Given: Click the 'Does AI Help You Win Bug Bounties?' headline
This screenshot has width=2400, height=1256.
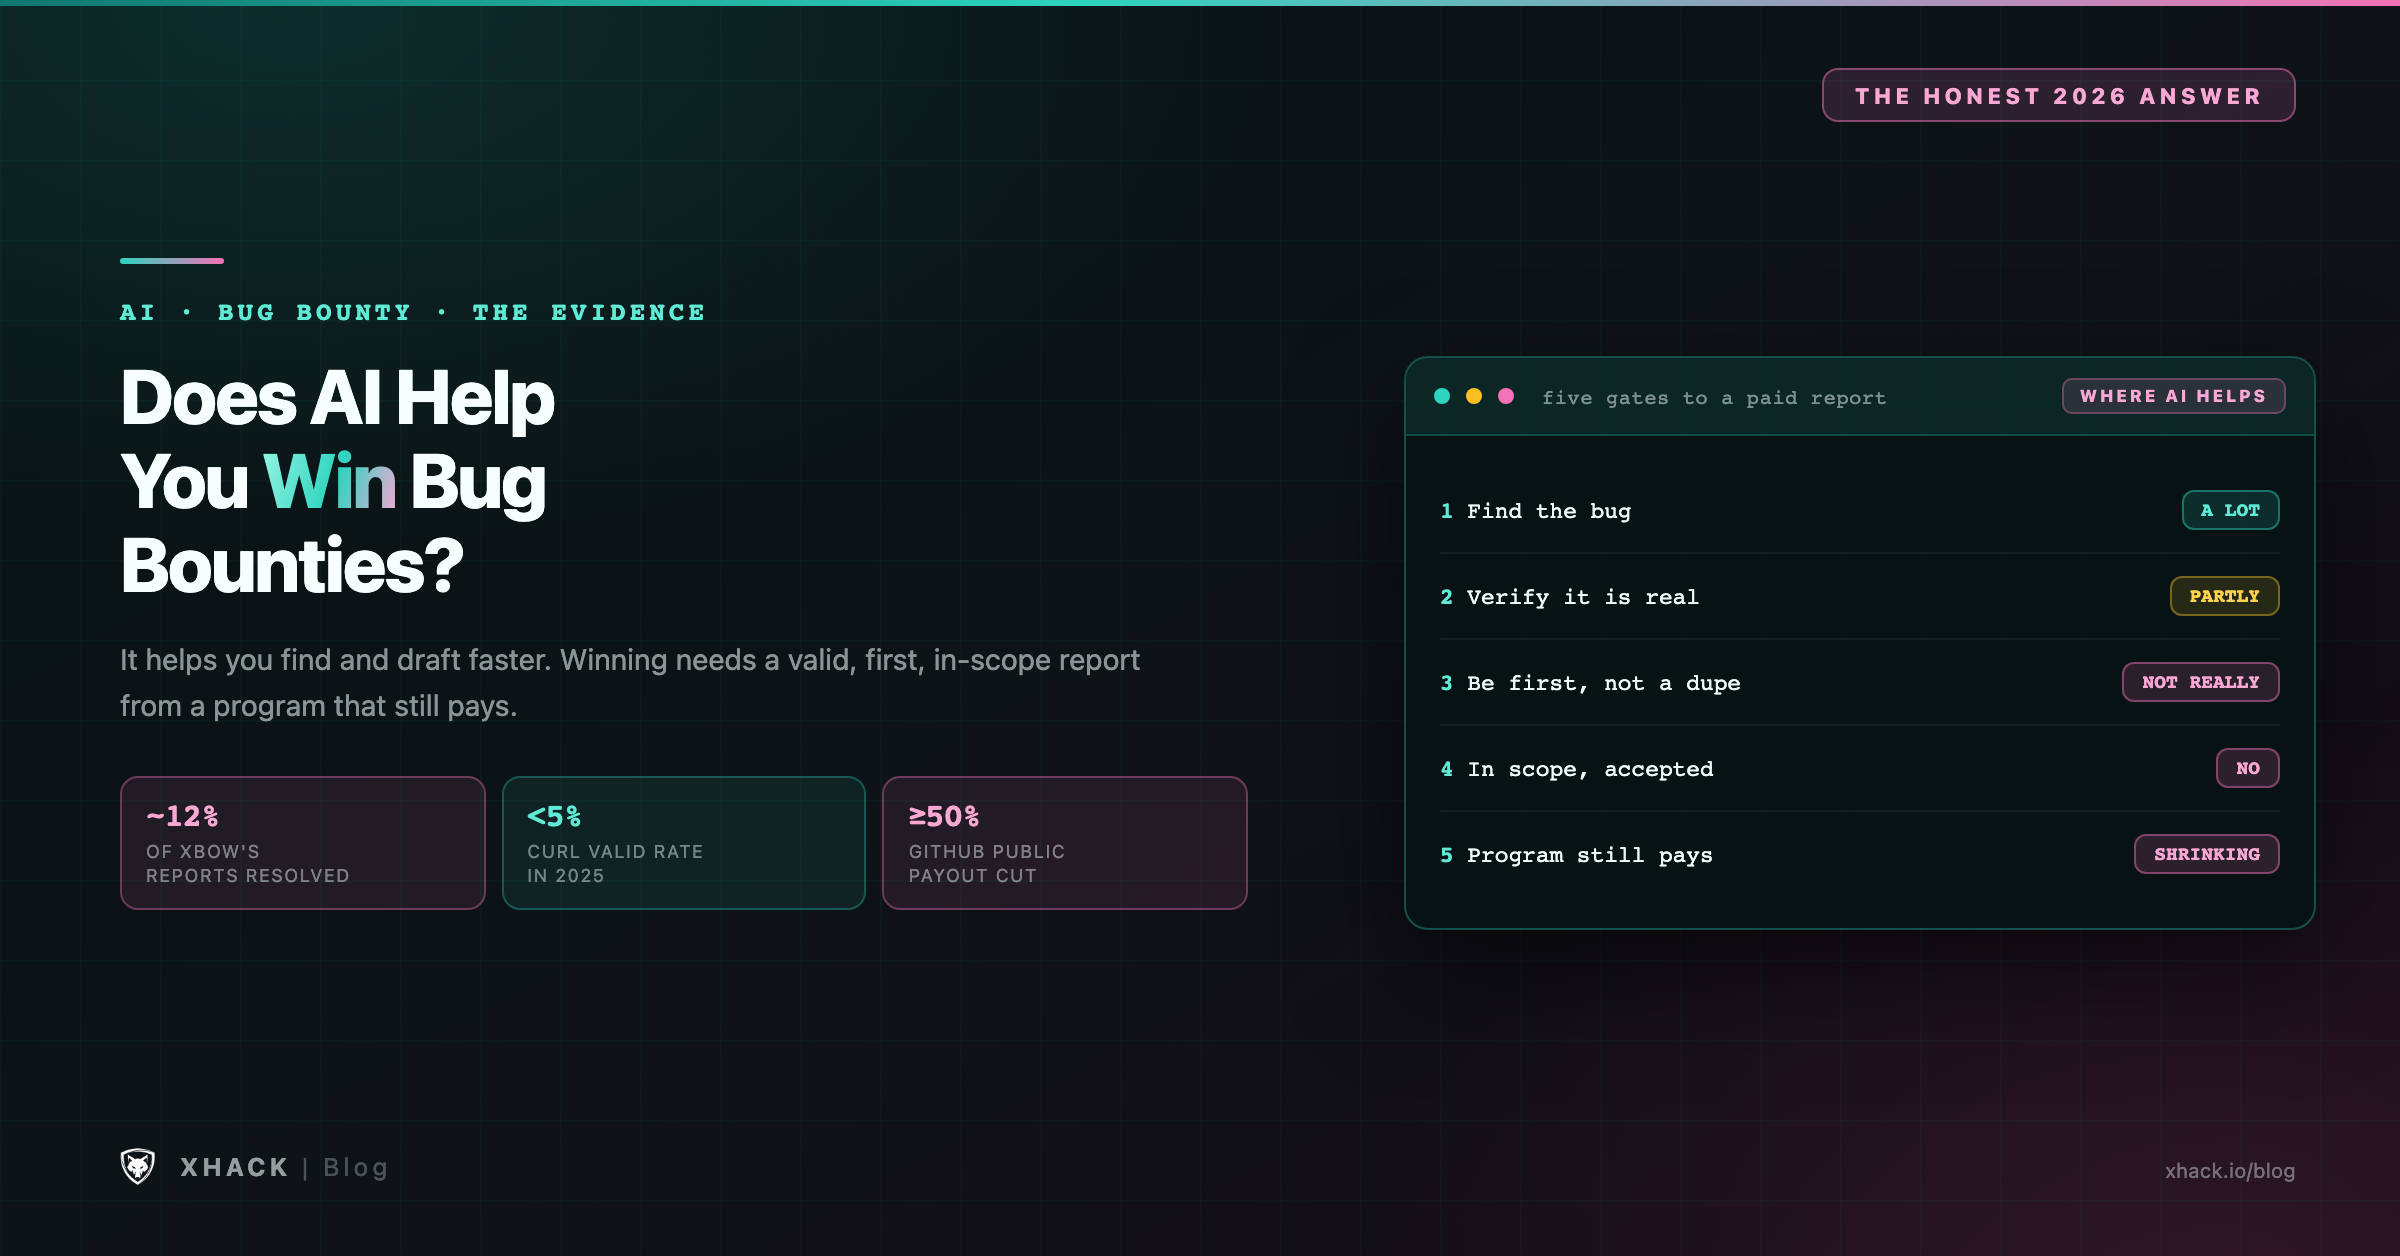Looking at the screenshot, I should point(337,481).
